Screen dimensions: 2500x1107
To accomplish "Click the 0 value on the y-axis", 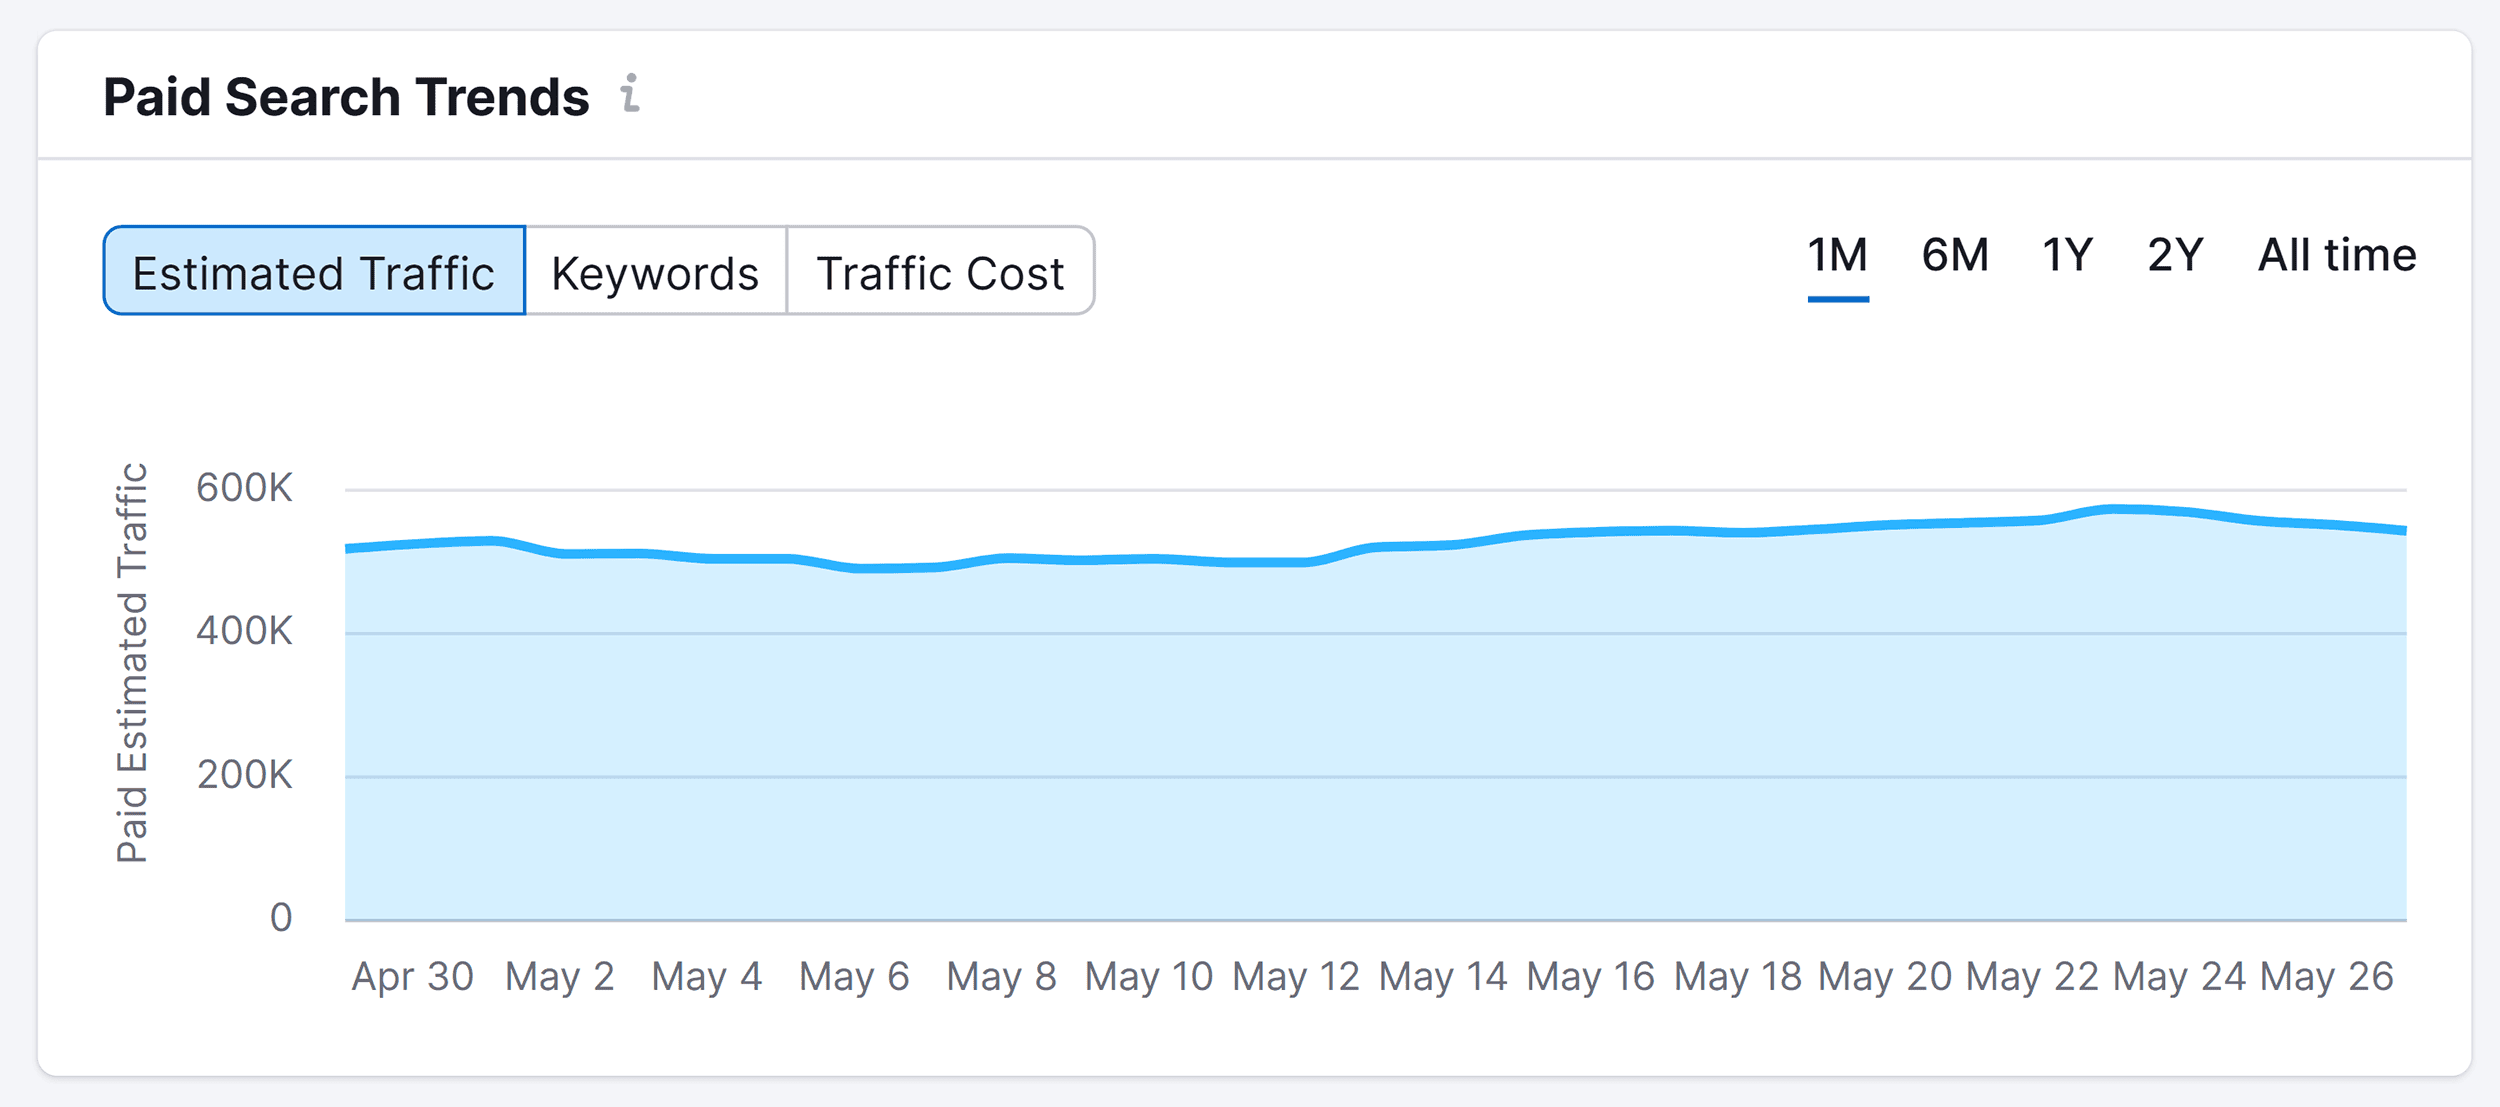I will pos(280,915).
